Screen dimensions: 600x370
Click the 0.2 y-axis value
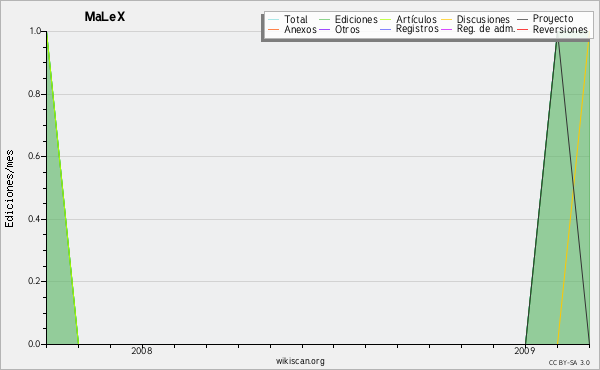point(34,281)
